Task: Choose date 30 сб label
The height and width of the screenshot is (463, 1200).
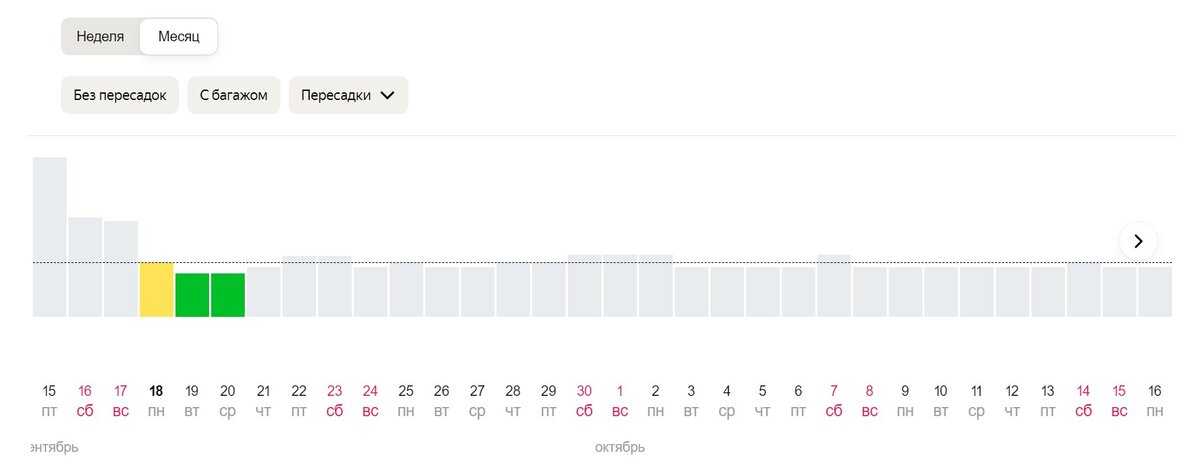Action: [584, 401]
